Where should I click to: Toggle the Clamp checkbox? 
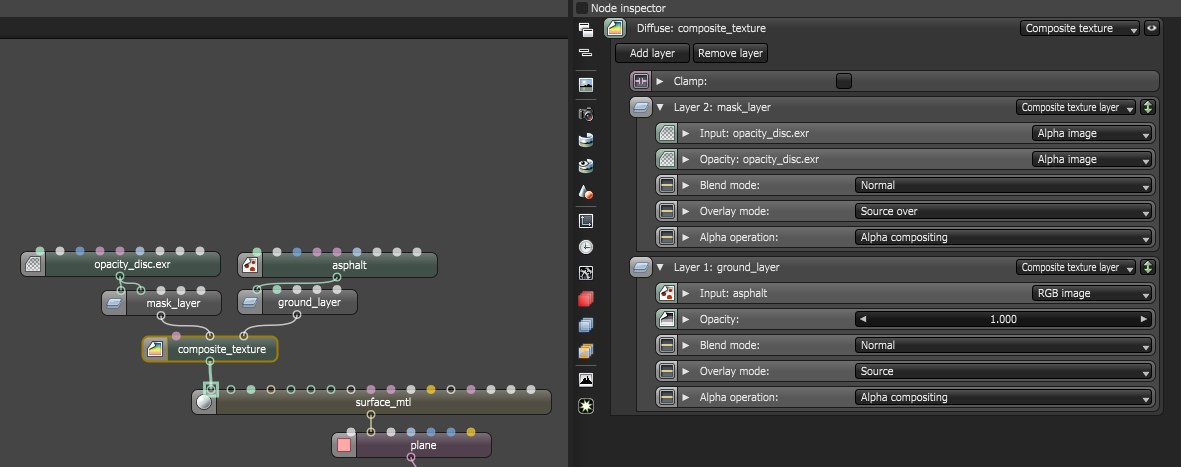pos(844,81)
